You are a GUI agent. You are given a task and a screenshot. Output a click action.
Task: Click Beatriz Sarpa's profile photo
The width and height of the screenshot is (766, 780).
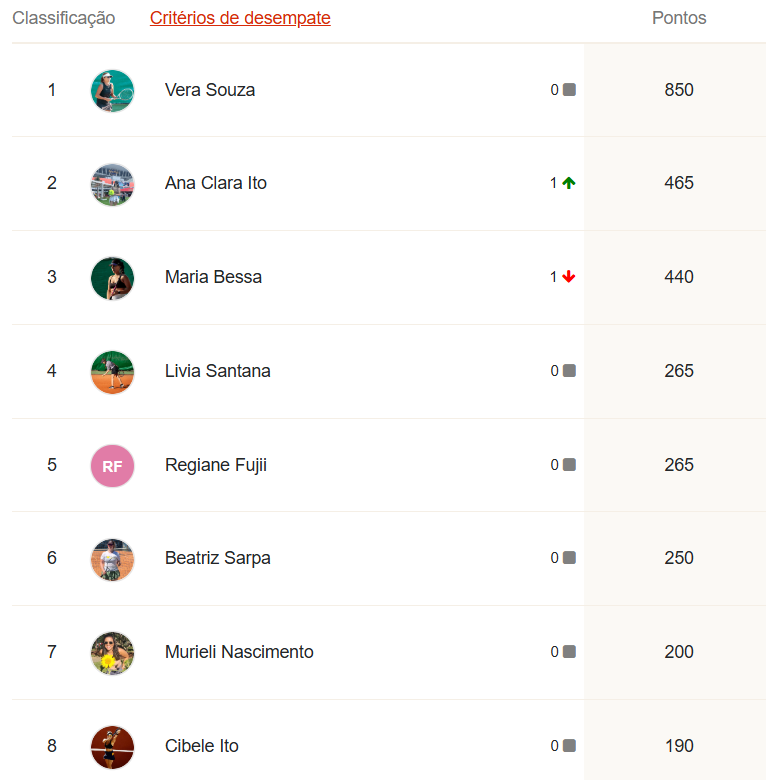112,560
